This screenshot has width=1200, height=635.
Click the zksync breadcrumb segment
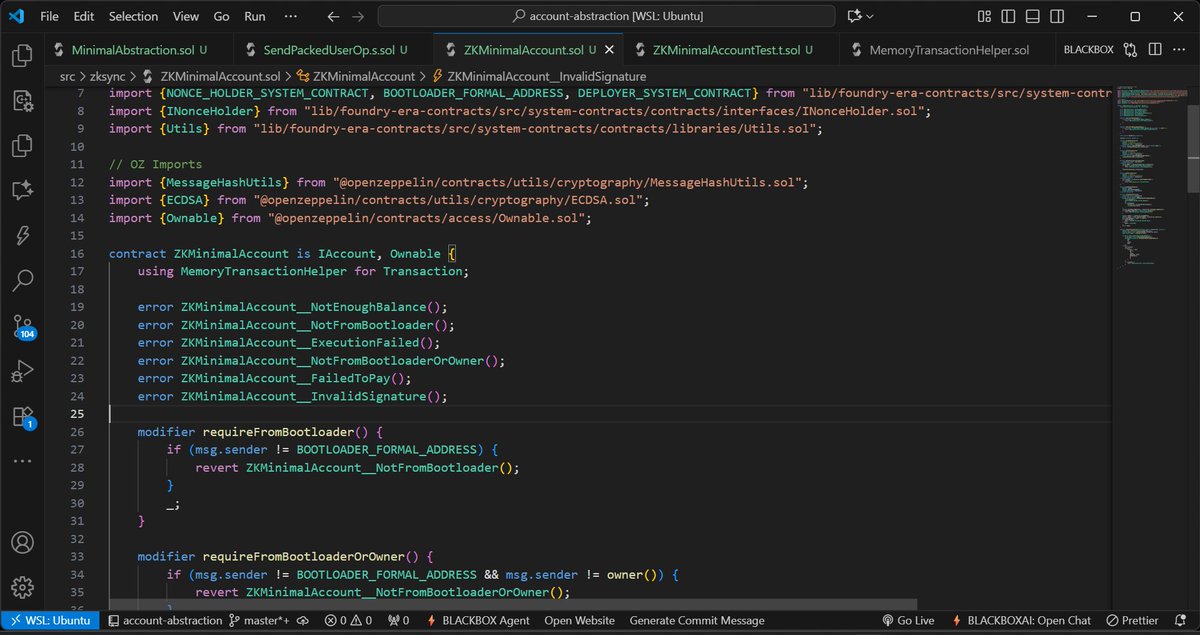pyautogui.click(x=108, y=76)
